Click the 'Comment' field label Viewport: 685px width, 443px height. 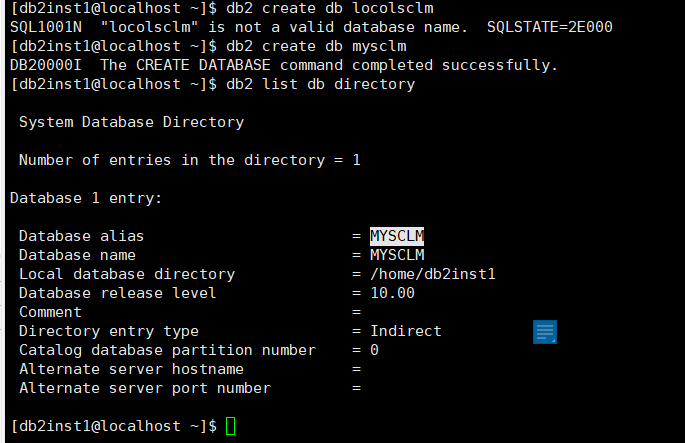point(52,312)
